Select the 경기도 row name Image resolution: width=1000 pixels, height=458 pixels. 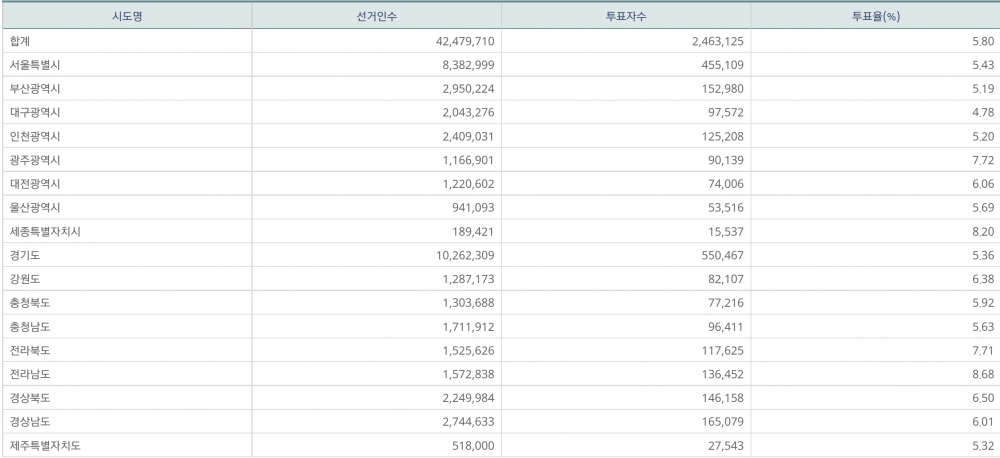click(x=25, y=255)
